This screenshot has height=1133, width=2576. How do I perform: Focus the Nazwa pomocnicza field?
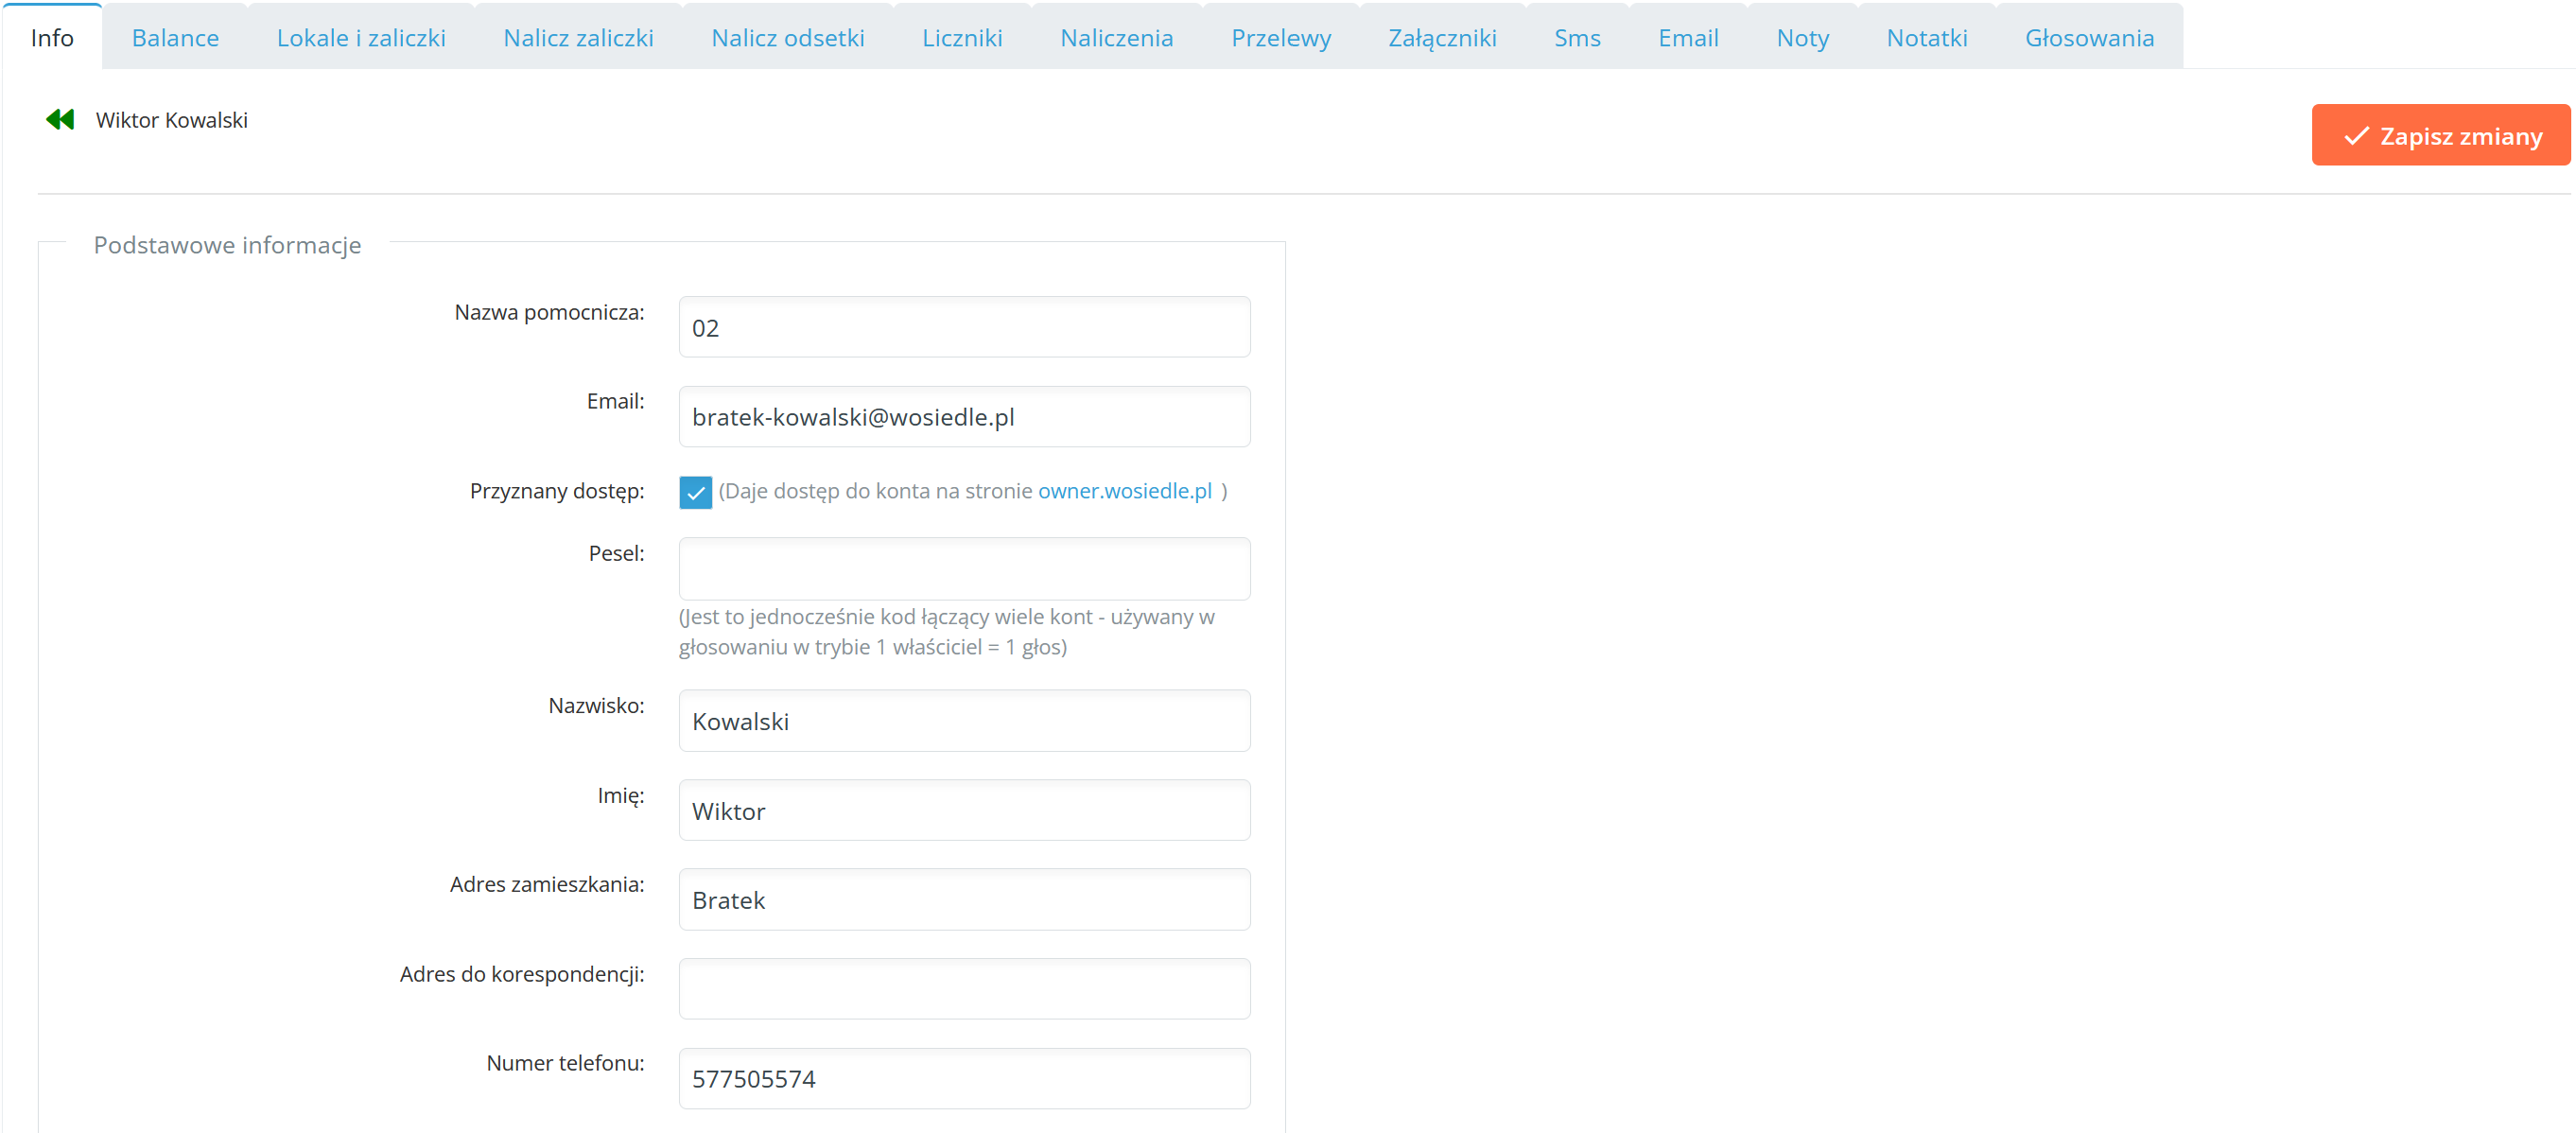(964, 327)
